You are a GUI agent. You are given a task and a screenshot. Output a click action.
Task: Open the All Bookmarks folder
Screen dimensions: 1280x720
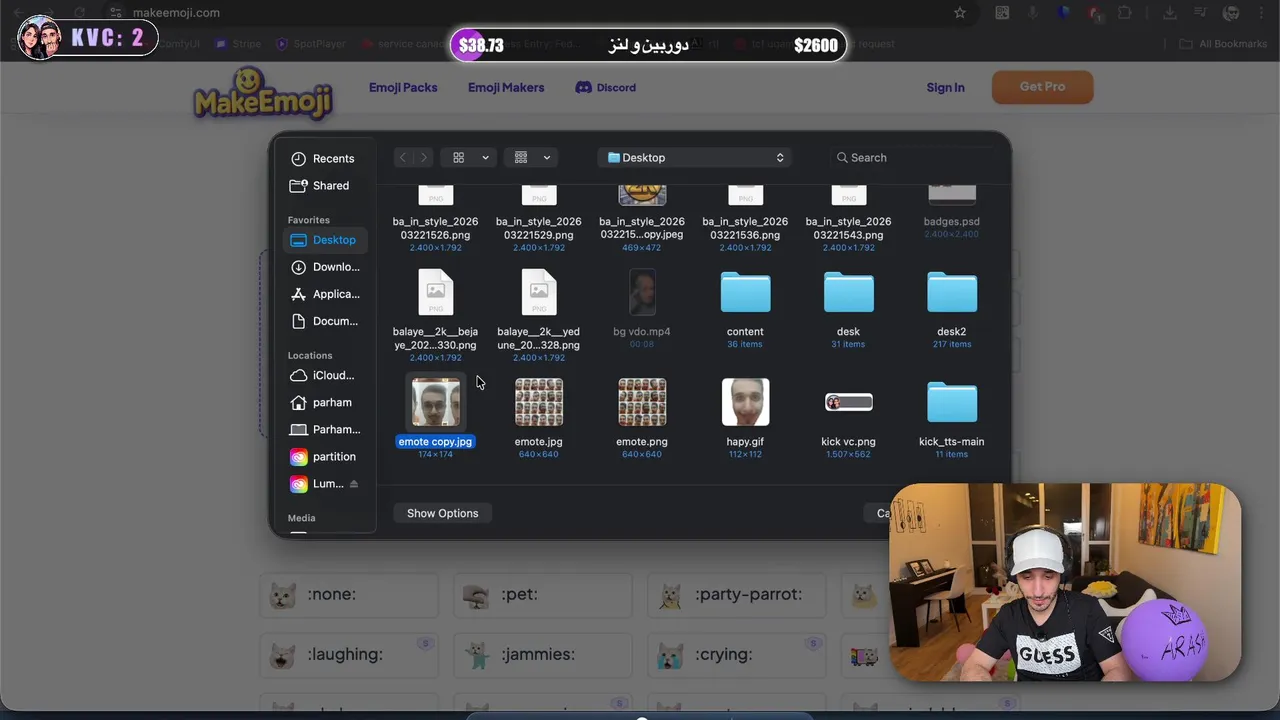point(1224,44)
